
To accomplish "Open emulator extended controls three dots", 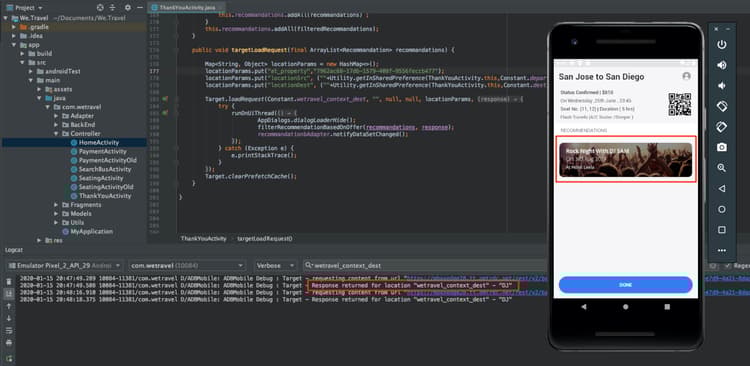I will point(722,250).
